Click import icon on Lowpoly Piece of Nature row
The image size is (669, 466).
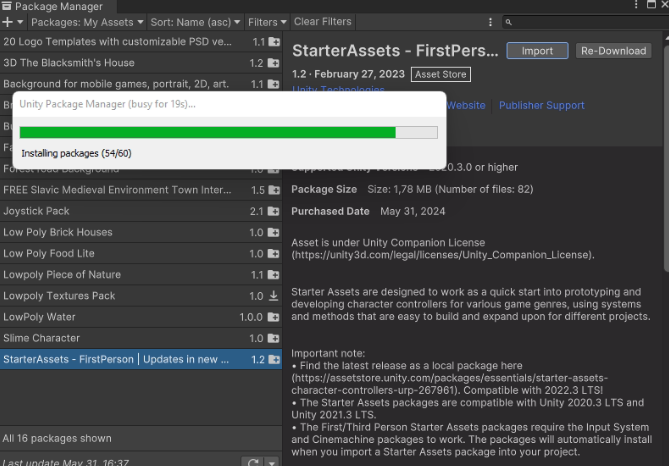coord(273,275)
